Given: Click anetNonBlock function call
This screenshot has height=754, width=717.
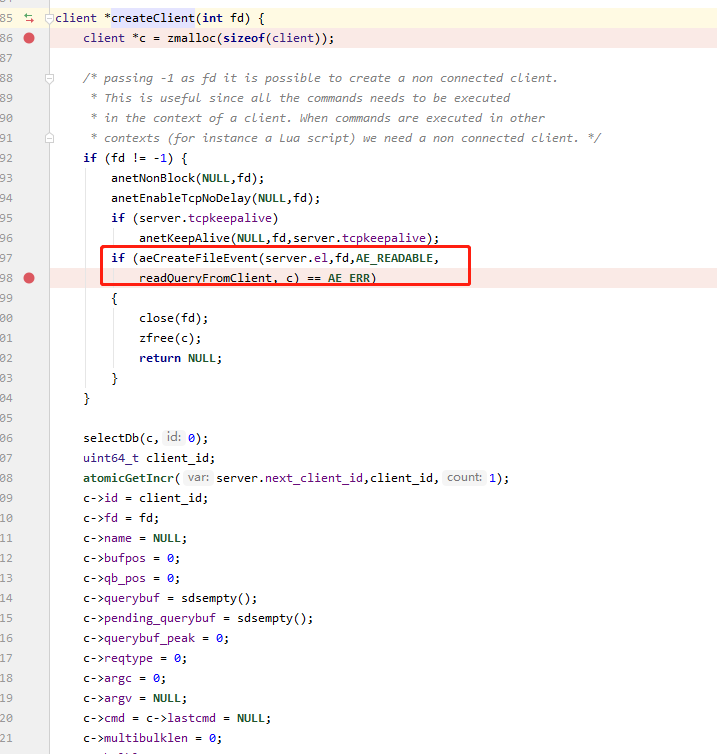Looking at the screenshot, I should coord(153,178).
